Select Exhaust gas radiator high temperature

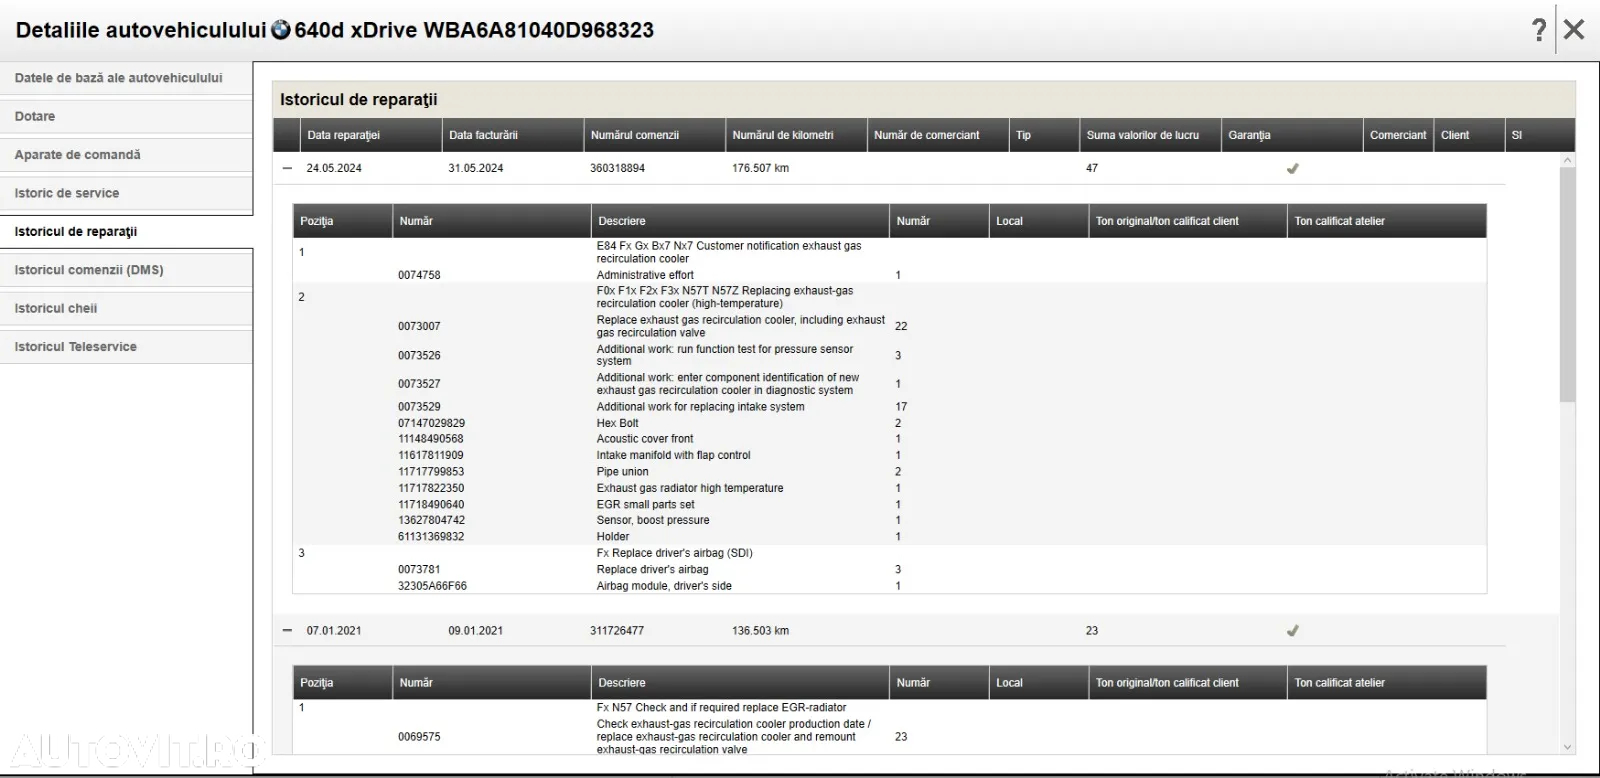coord(889,488)
